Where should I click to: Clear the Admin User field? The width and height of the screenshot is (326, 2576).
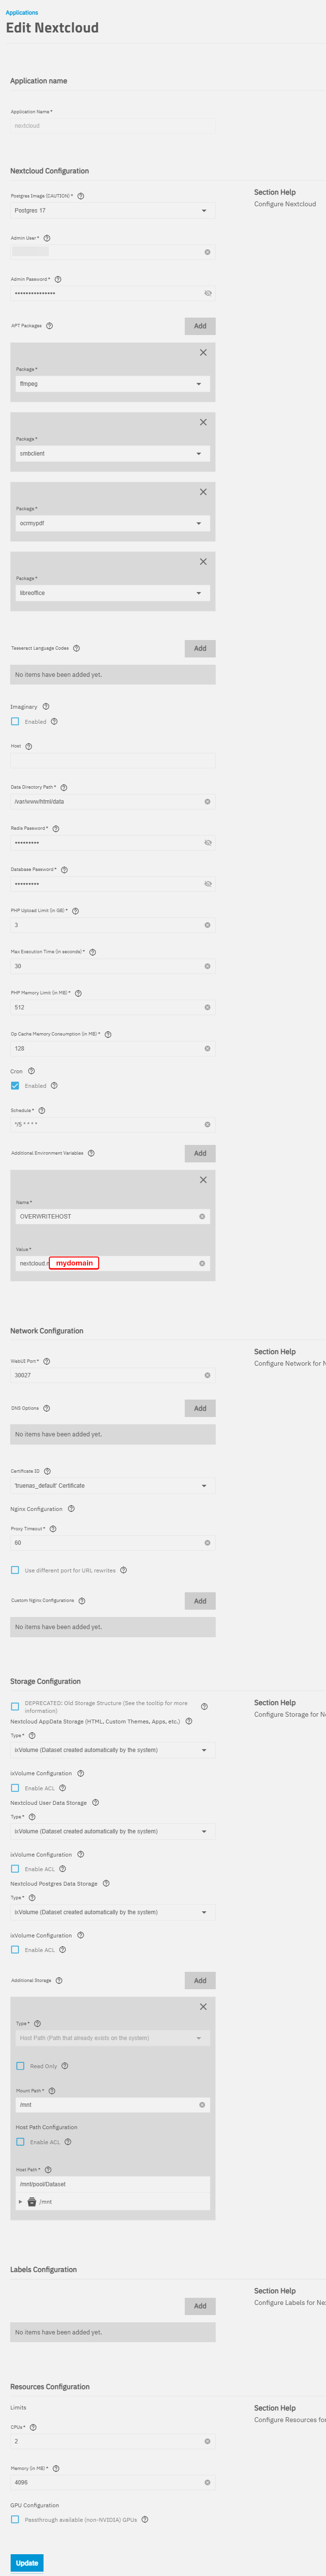208,252
